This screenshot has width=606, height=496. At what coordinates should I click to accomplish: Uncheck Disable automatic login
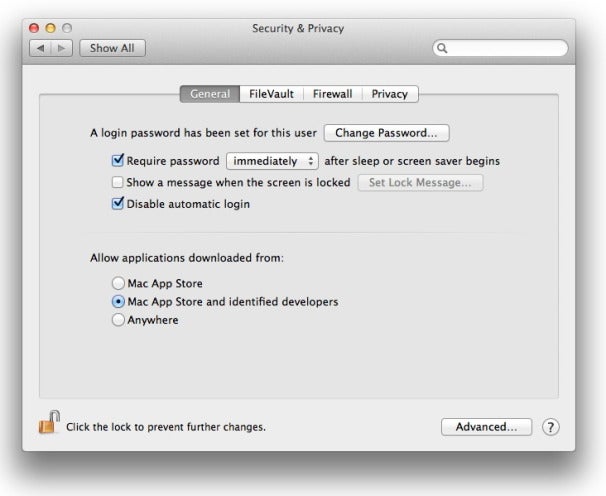tap(117, 203)
